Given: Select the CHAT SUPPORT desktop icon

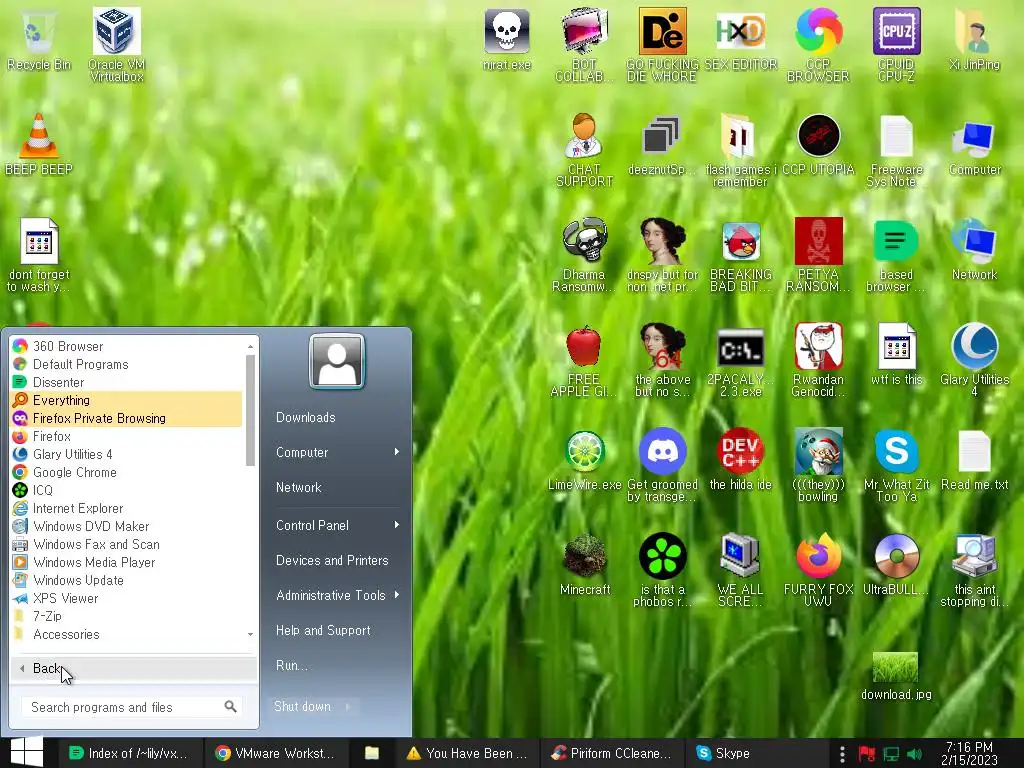Looking at the screenshot, I should (584, 150).
